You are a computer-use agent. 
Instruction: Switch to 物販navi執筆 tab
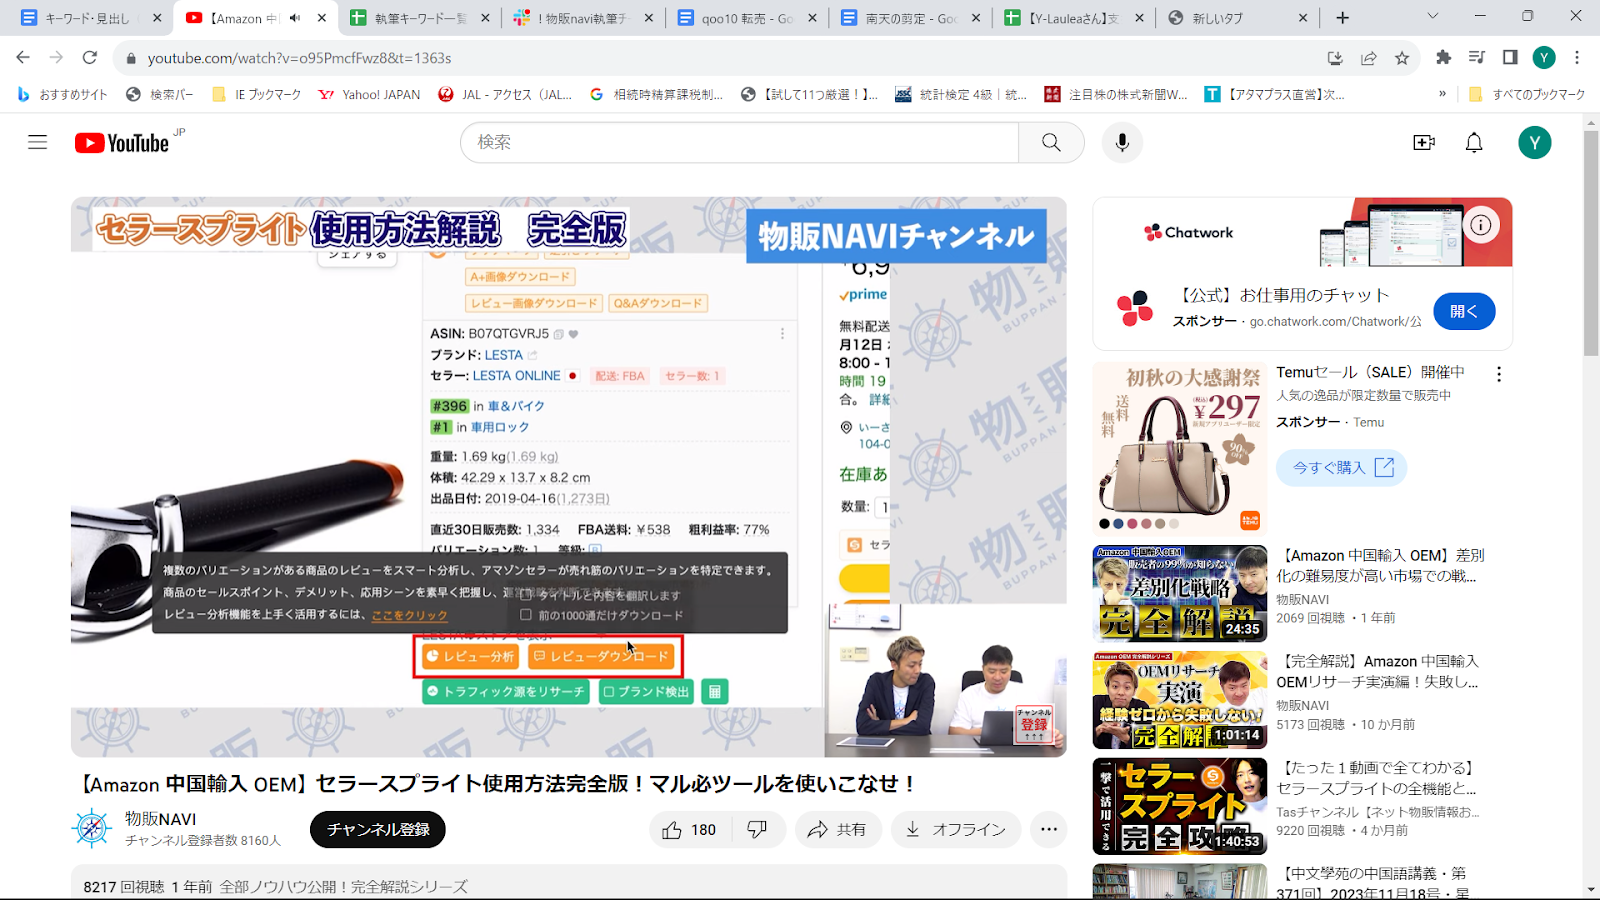(x=584, y=18)
